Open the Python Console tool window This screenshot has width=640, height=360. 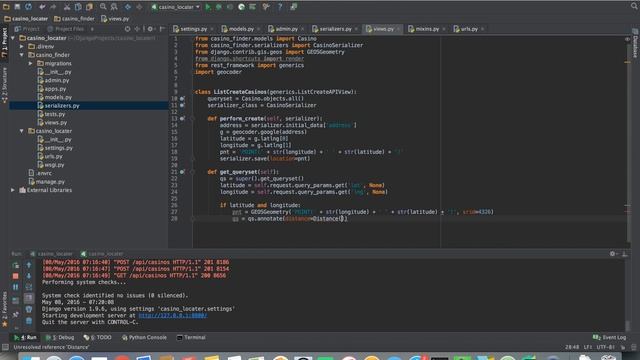(x=144, y=338)
